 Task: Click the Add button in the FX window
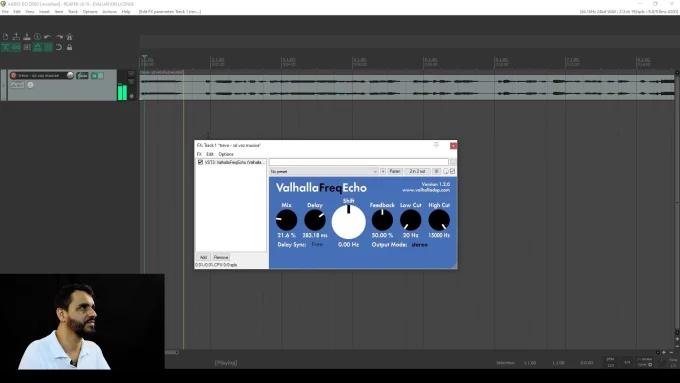click(x=203, y=257)
